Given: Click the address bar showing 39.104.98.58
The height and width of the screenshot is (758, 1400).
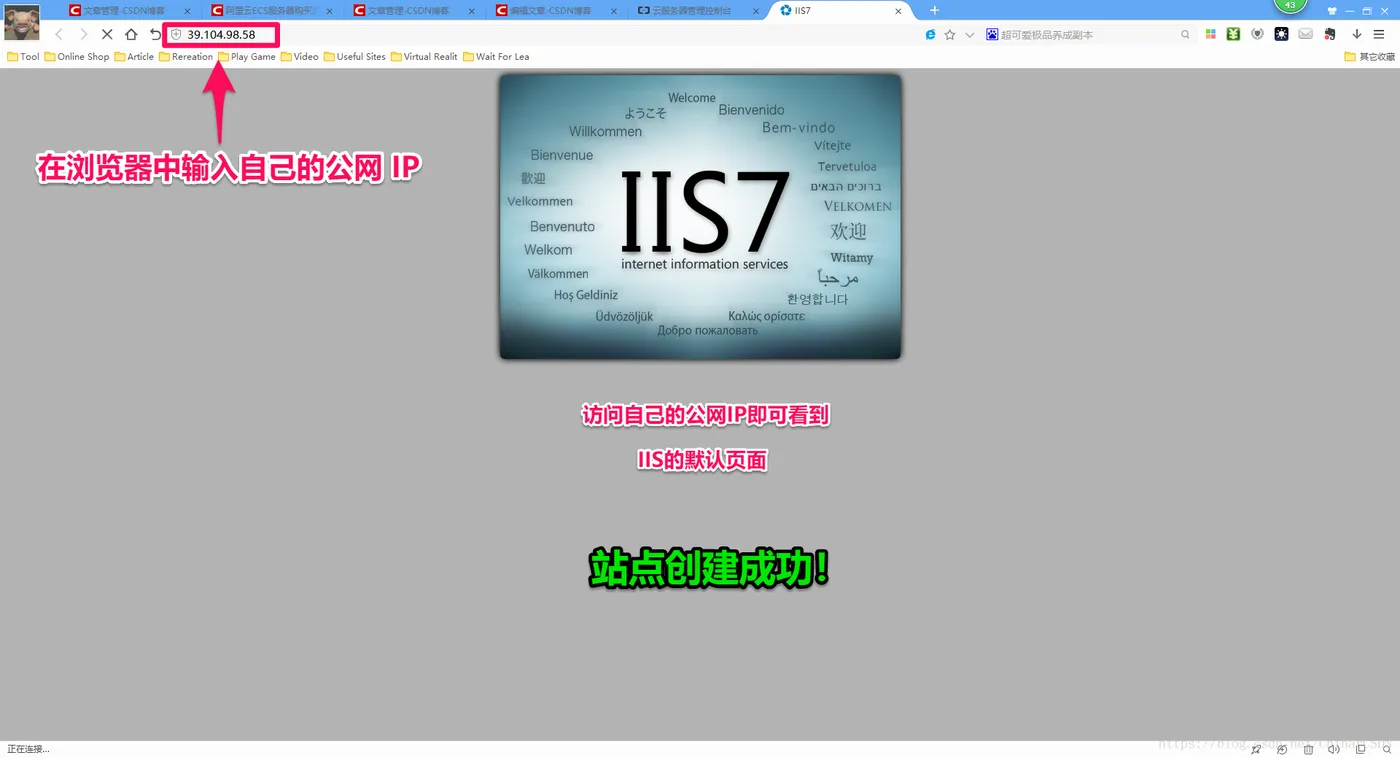Looking at the screenshot, I should [221, 34].
